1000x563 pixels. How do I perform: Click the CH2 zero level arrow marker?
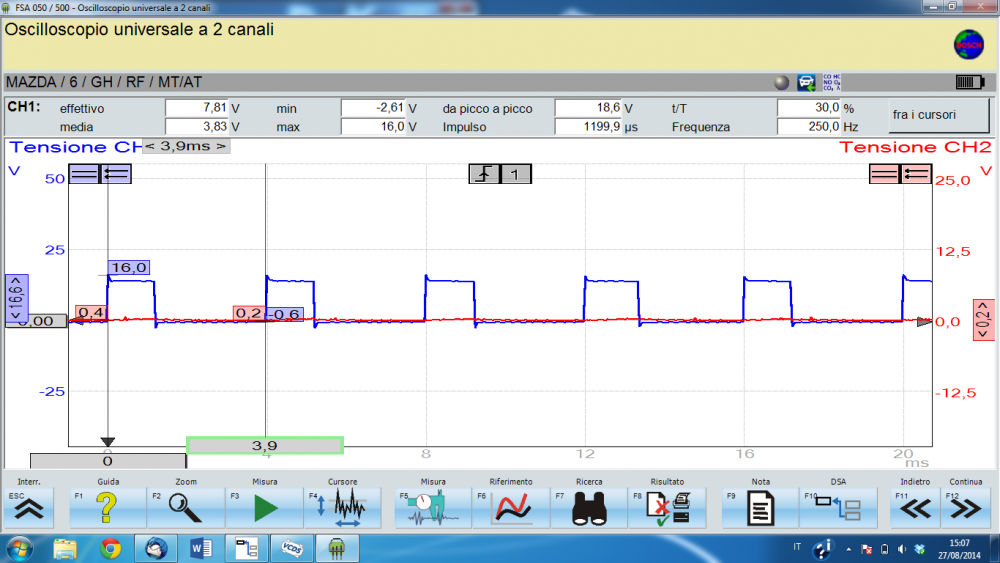tap(924, 322)
